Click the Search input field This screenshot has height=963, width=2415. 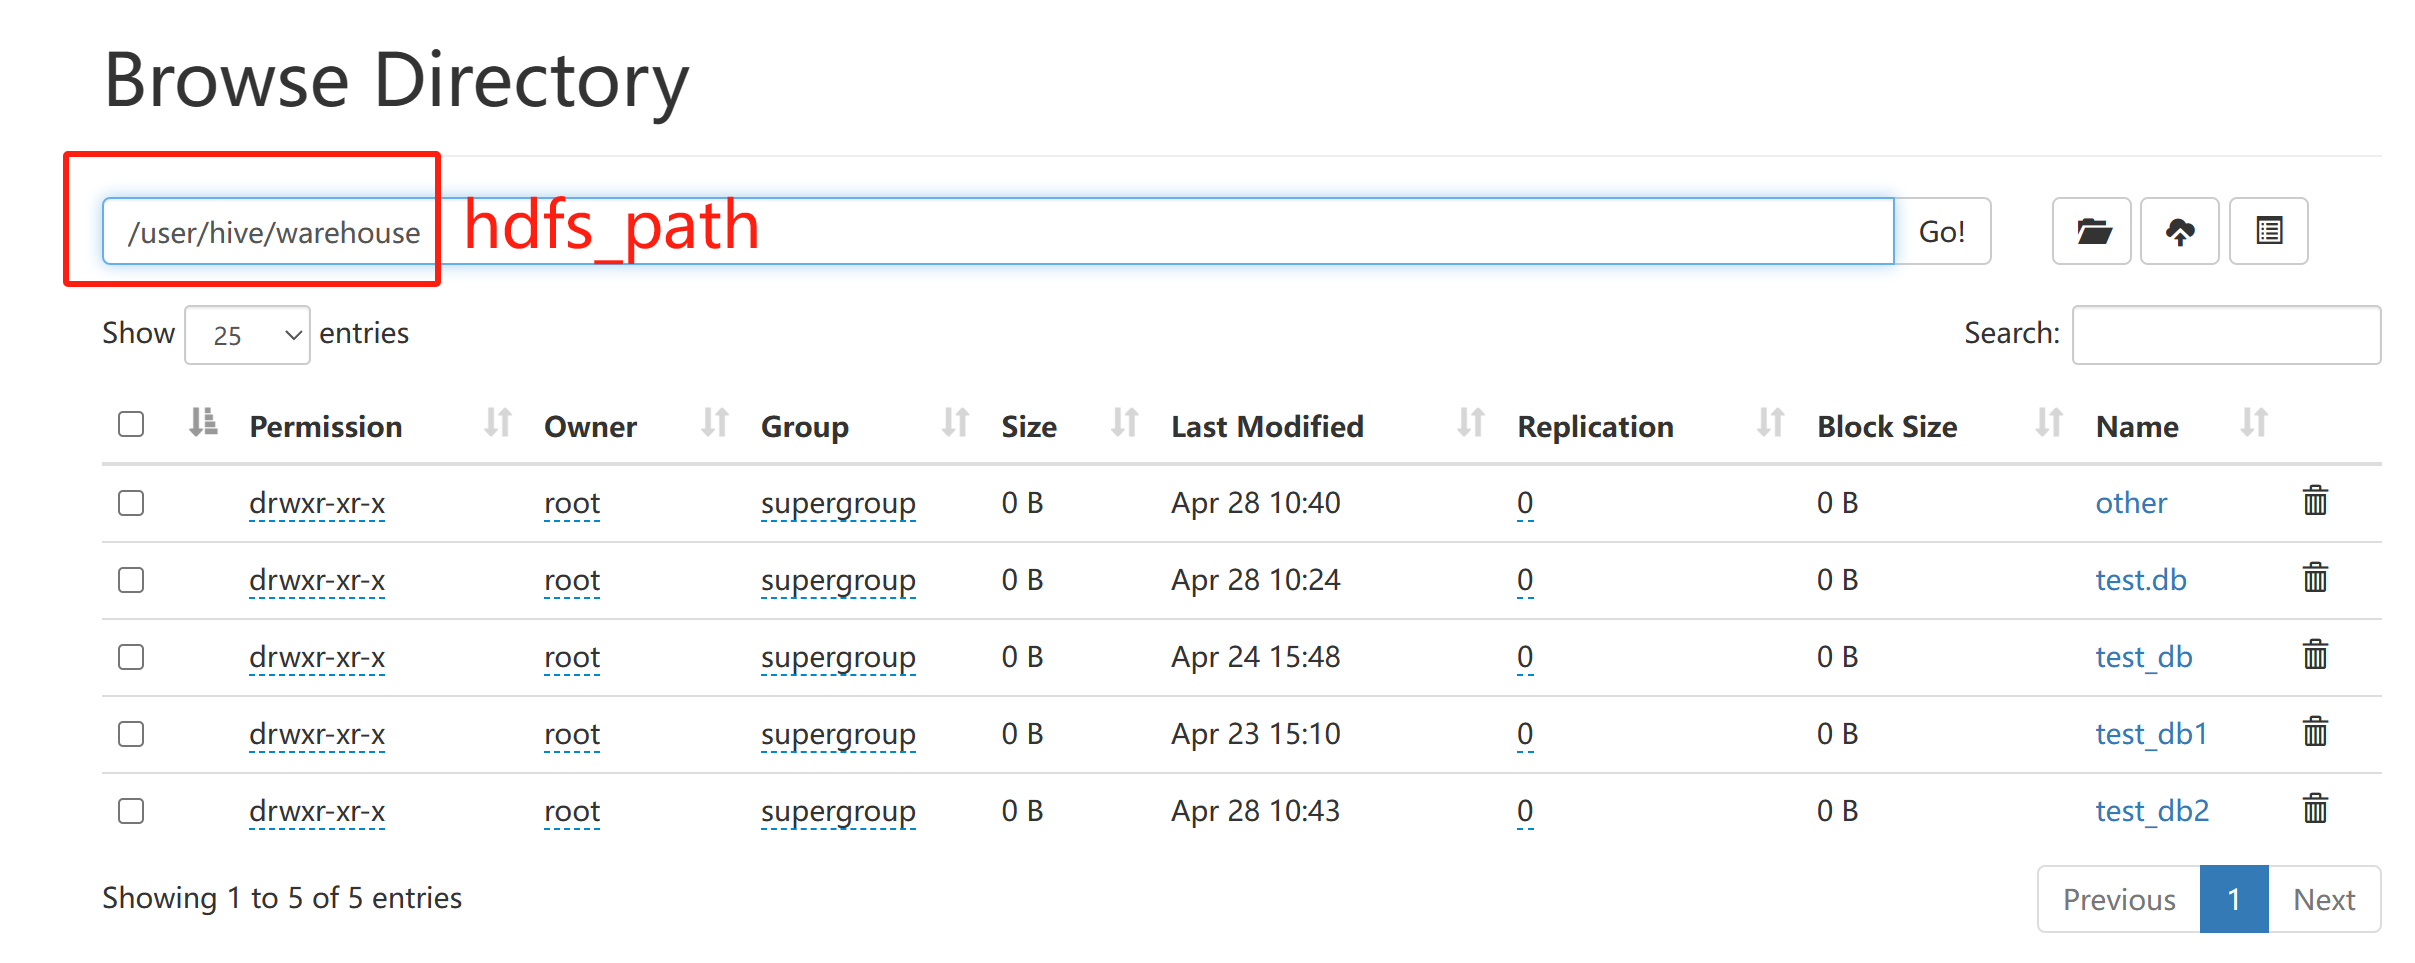pos(2226,335)
